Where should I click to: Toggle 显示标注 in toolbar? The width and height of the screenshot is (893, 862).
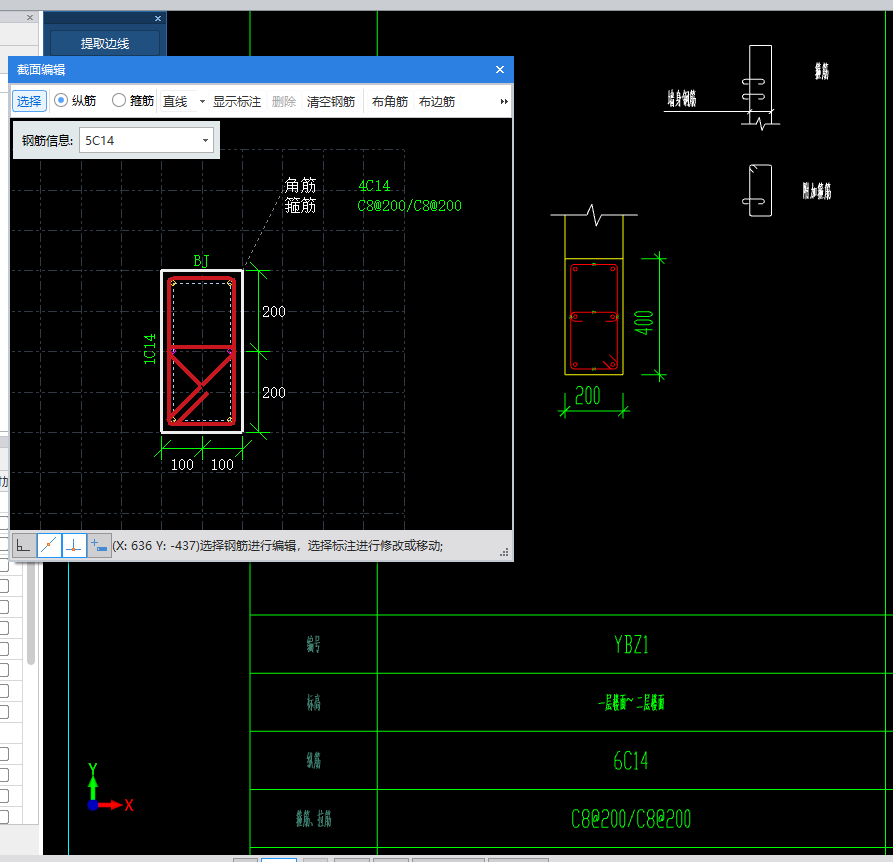pyautogui.click(x=237, y=101)
